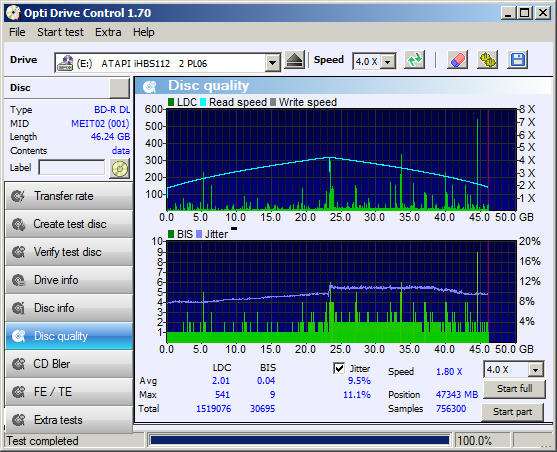This screenshot has height=452, width=557.
Task: Expand the drive selection dropdown
Action: point(272,63)
